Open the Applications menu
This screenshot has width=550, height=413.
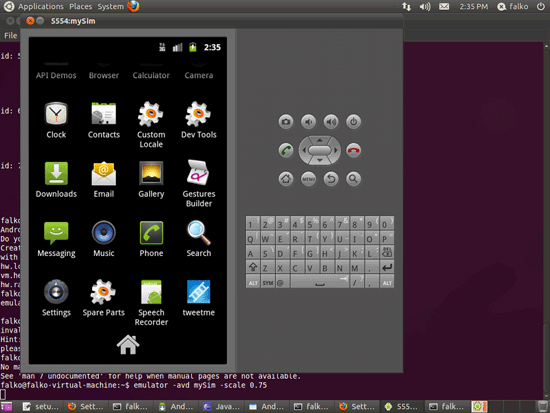(41, 6)
